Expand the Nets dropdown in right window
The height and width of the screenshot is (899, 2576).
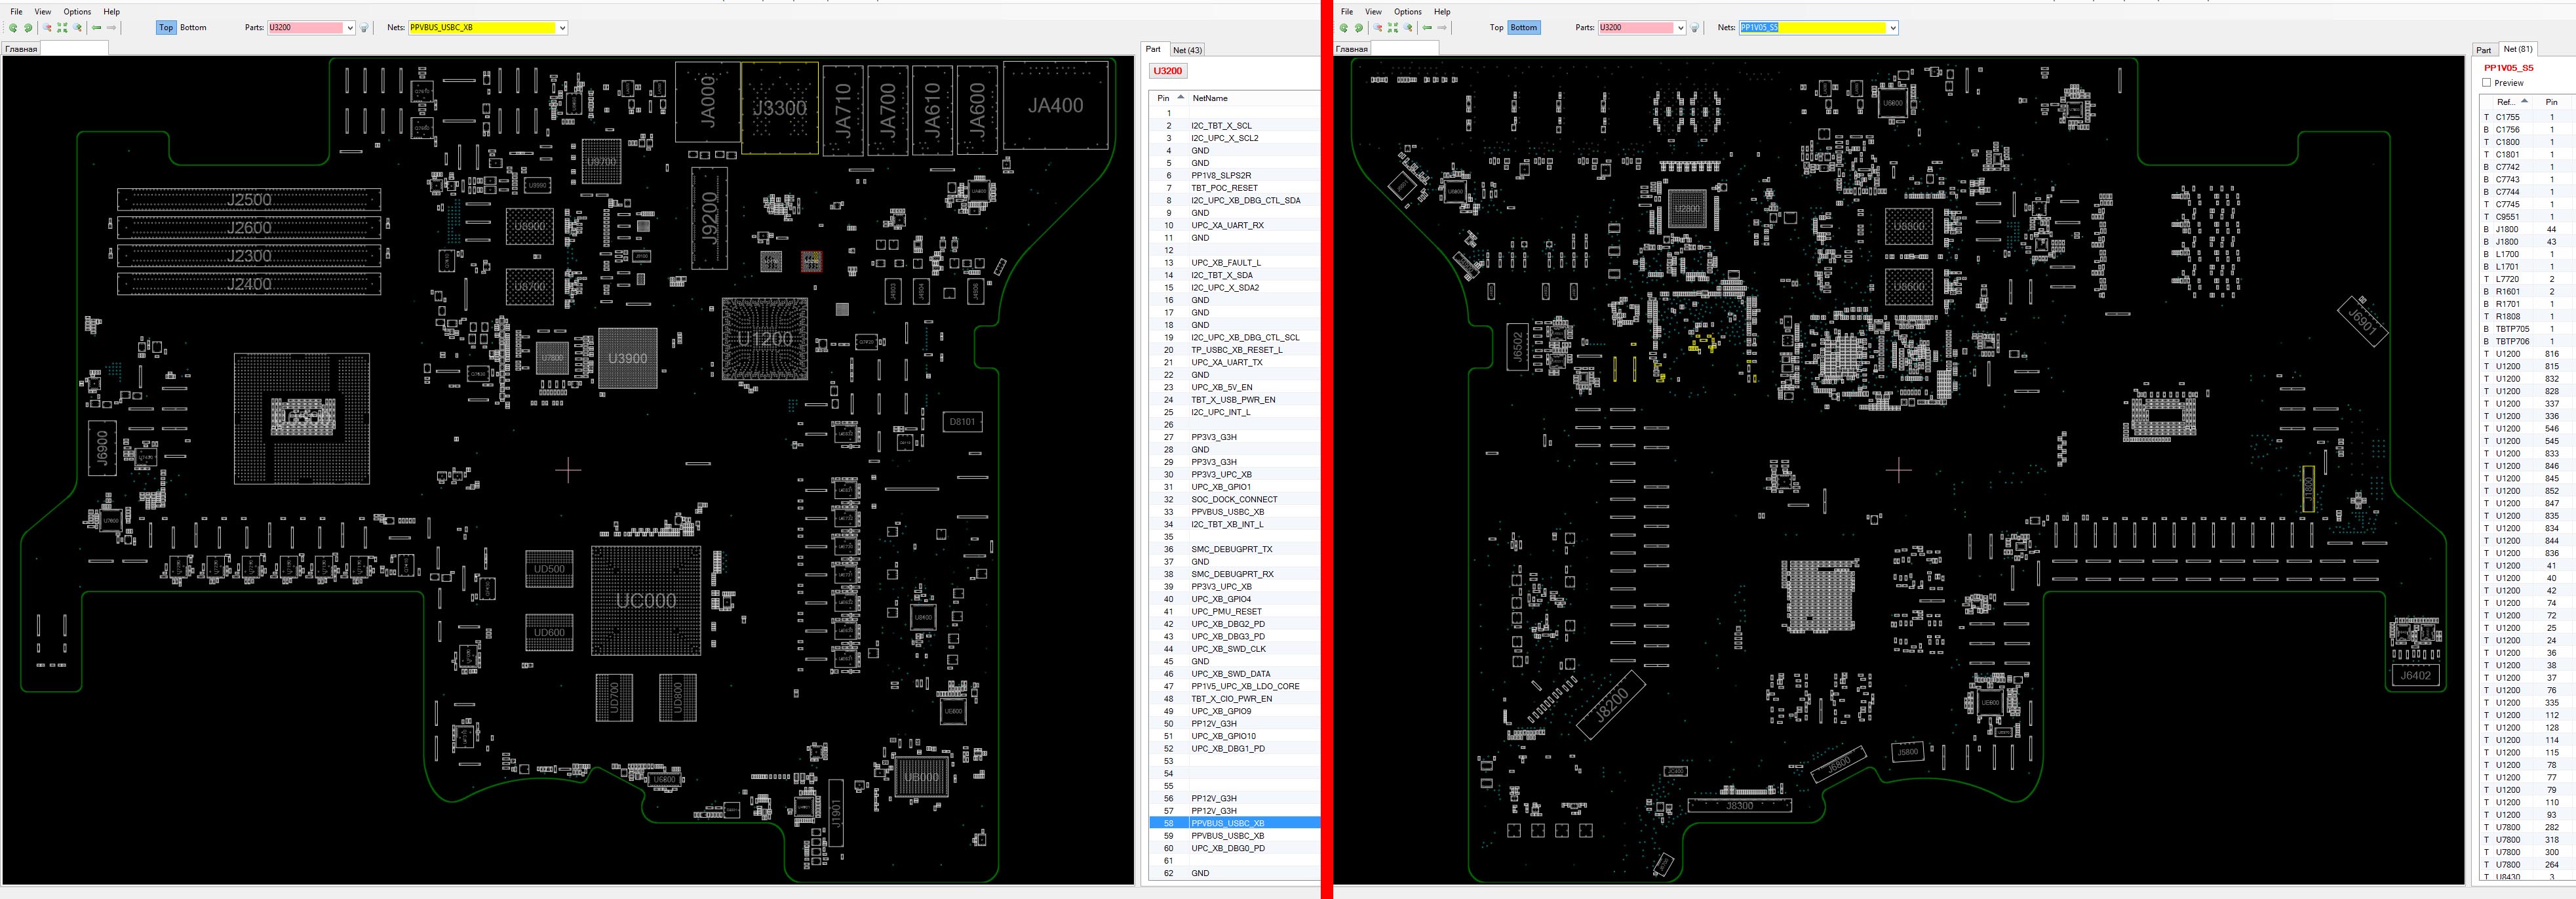point(1893,28)
